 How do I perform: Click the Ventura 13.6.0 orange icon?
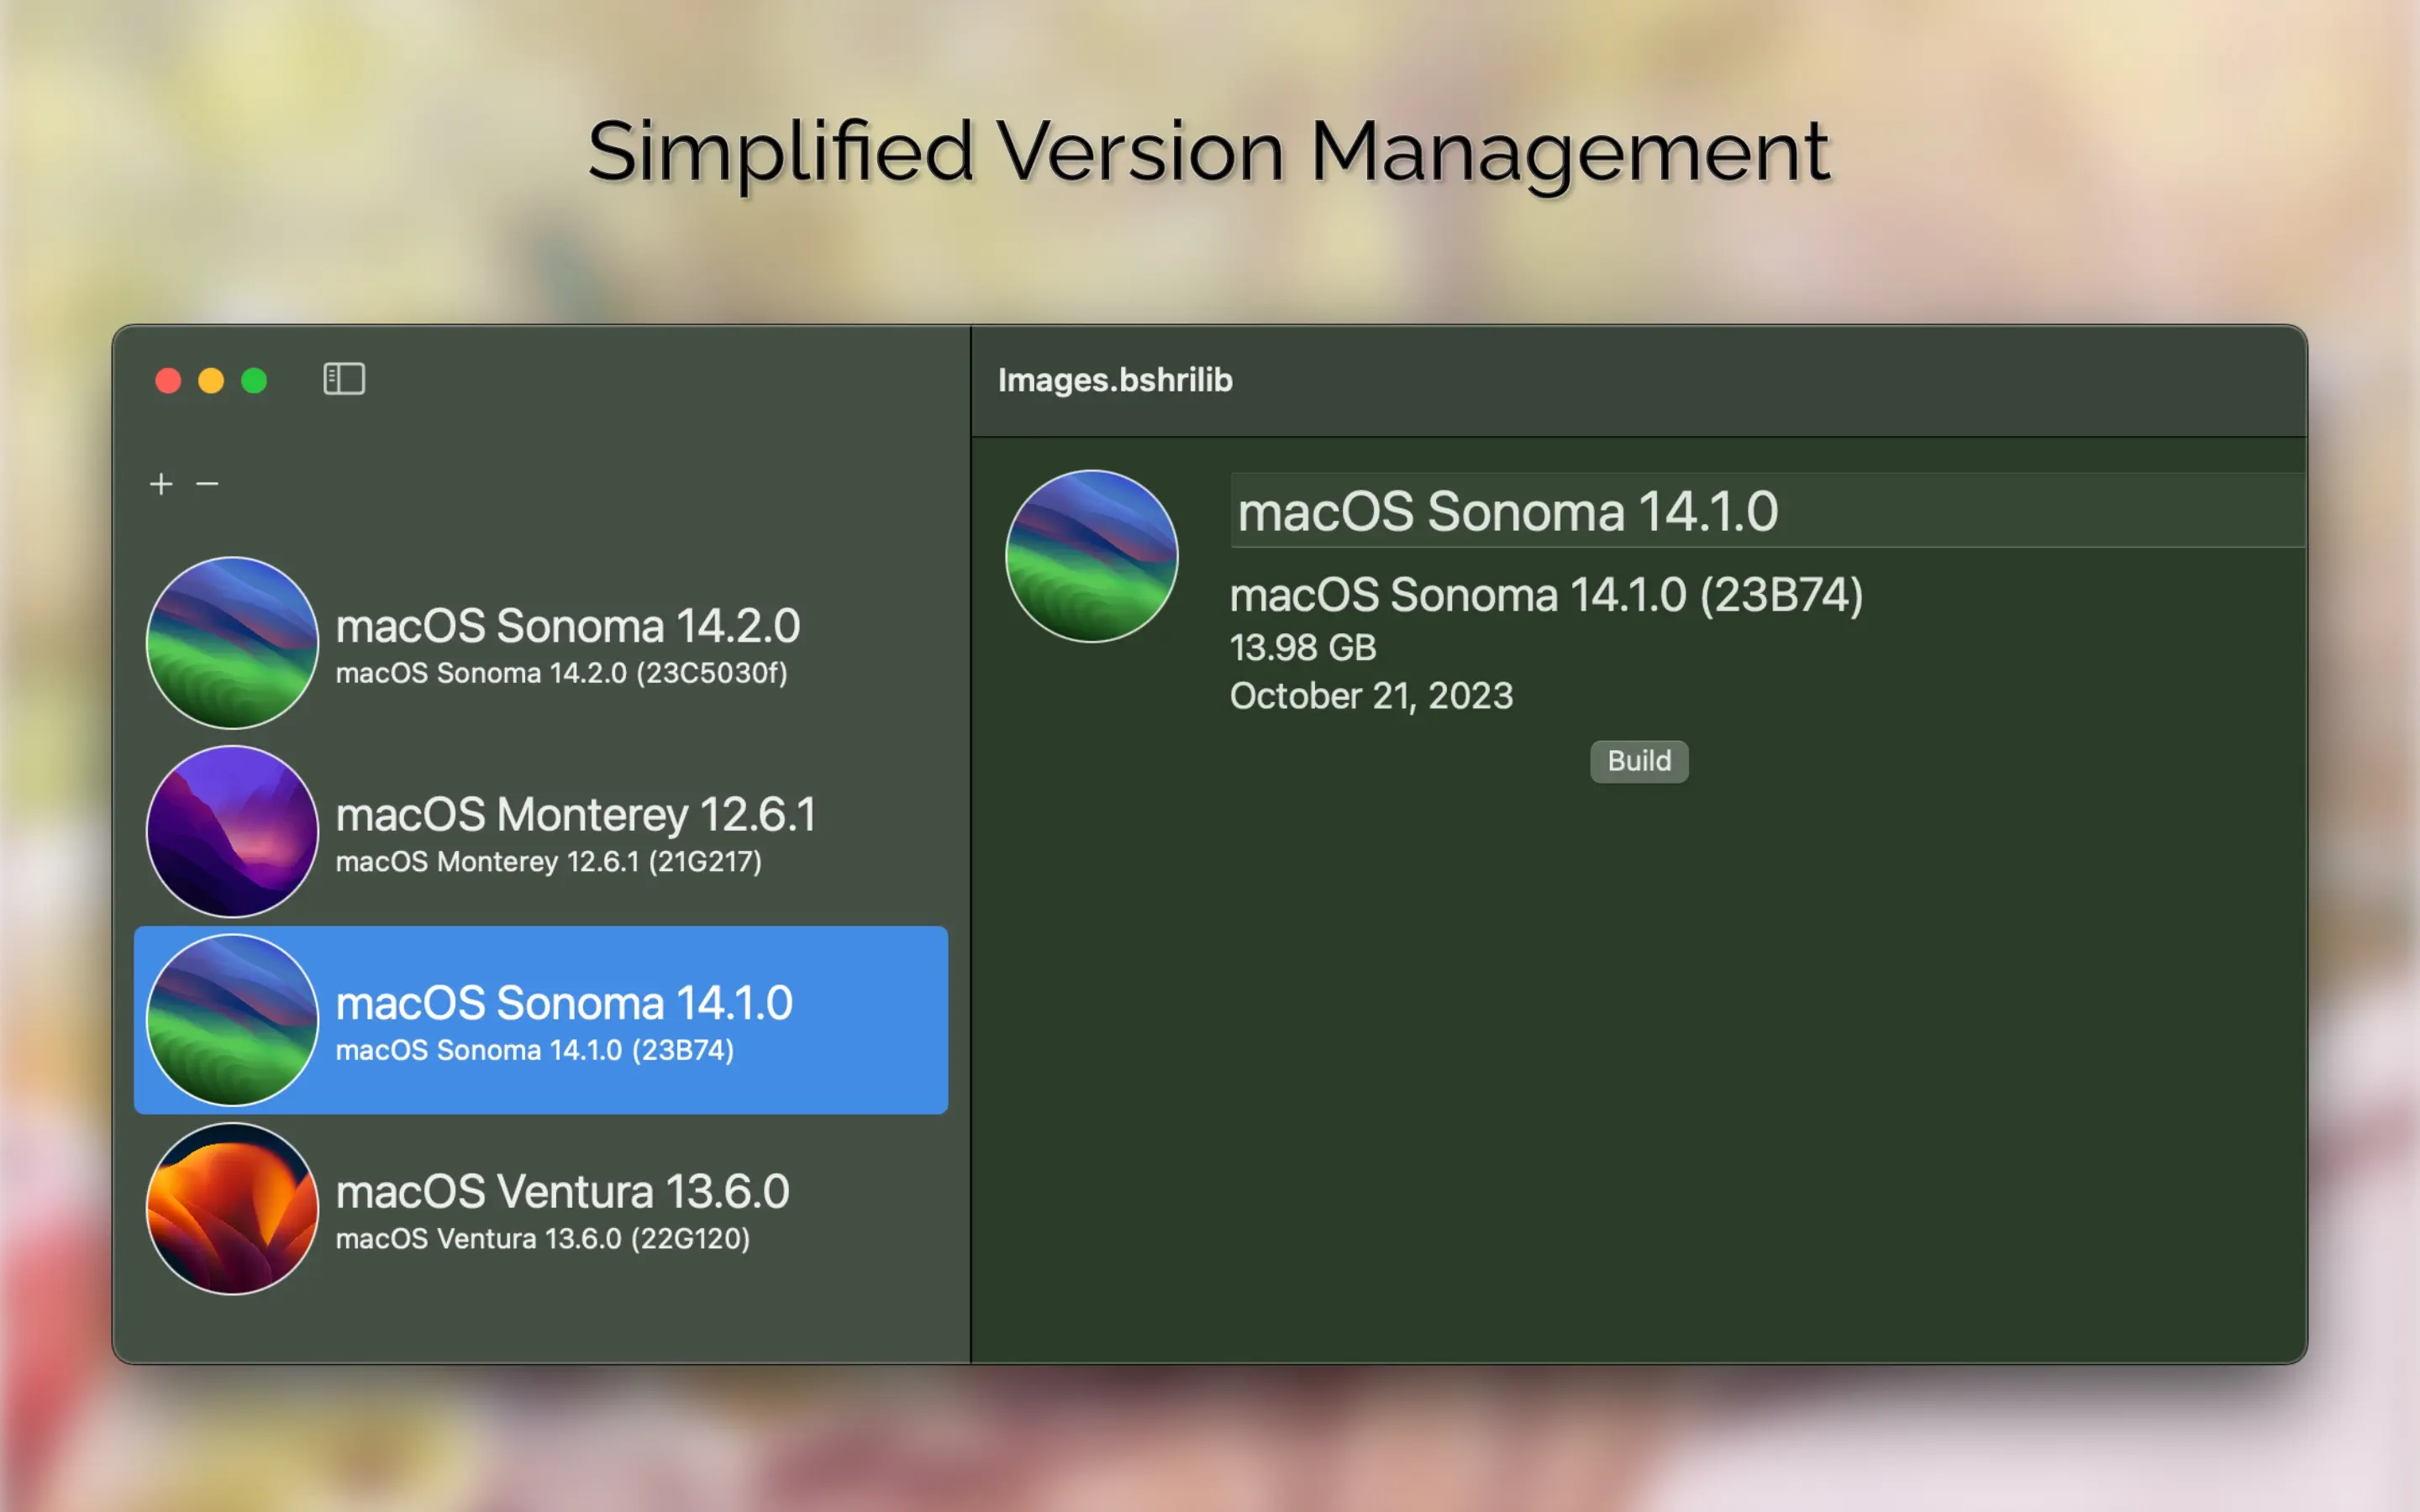point(232,1208)
